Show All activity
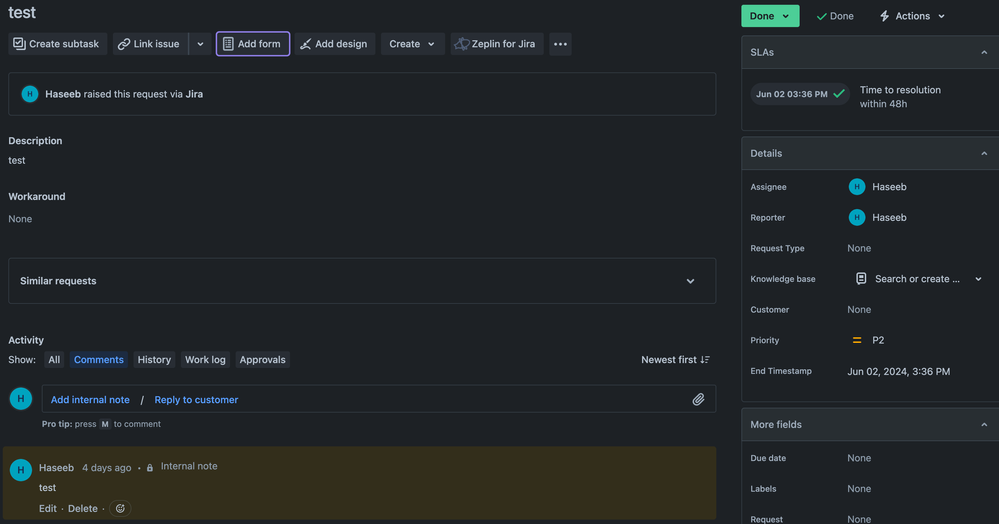The image size is (999, 524). 54,360
